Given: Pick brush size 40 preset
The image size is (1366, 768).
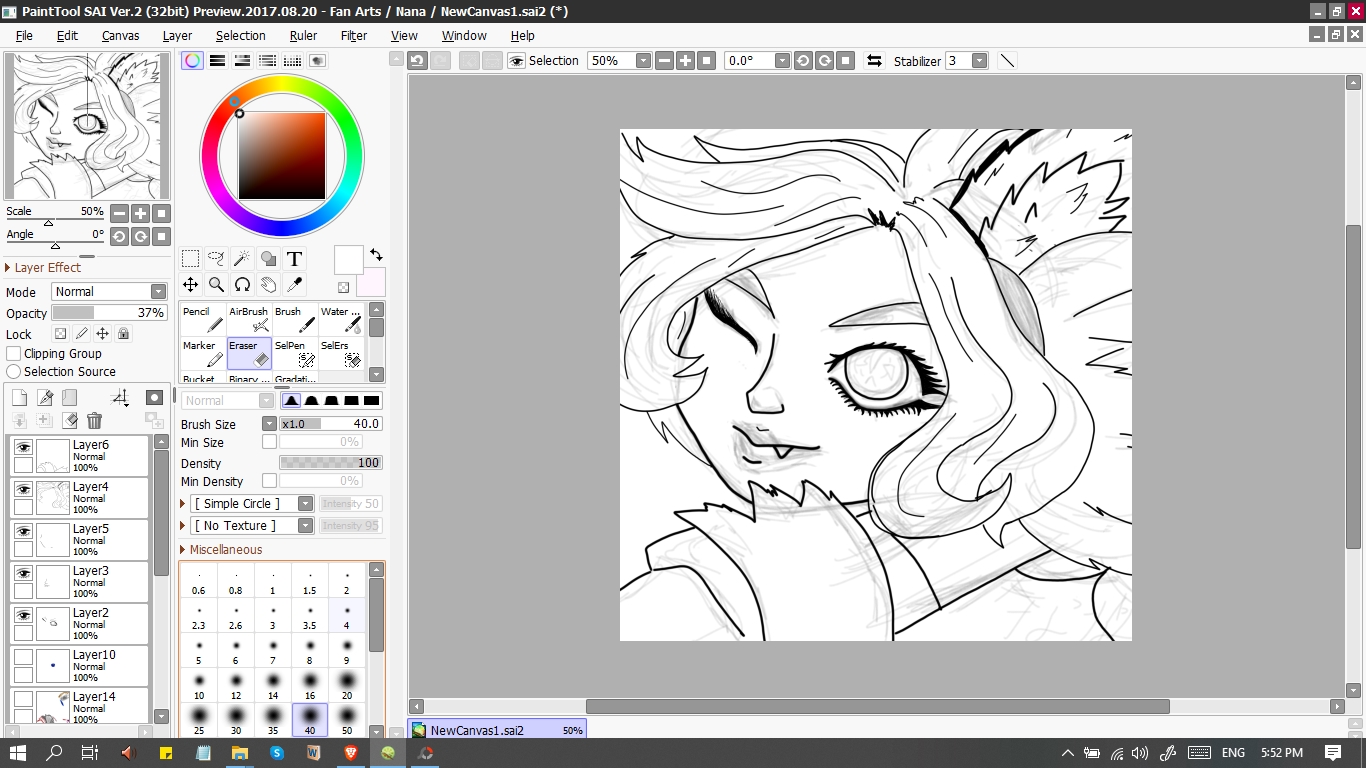Looking at the screenshot, I should (310, 719).
